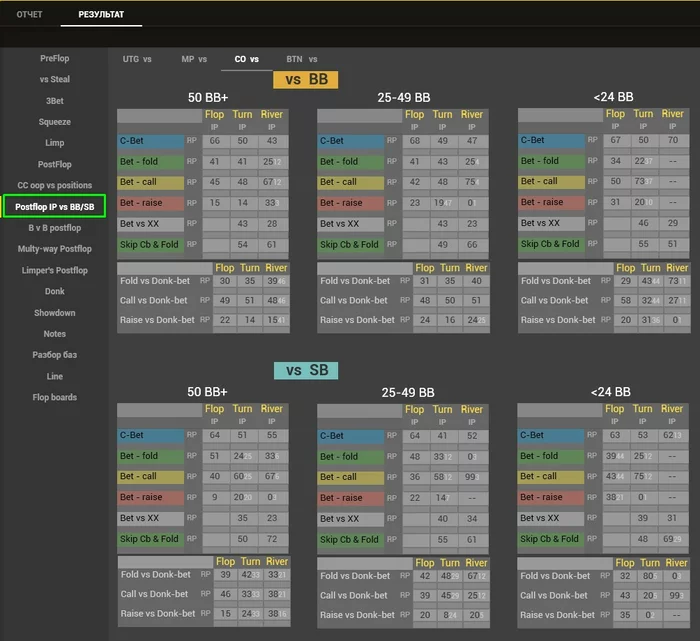700x641 pixels.
Task: Open Showdown sidebar item
Action: coord(54,312)
